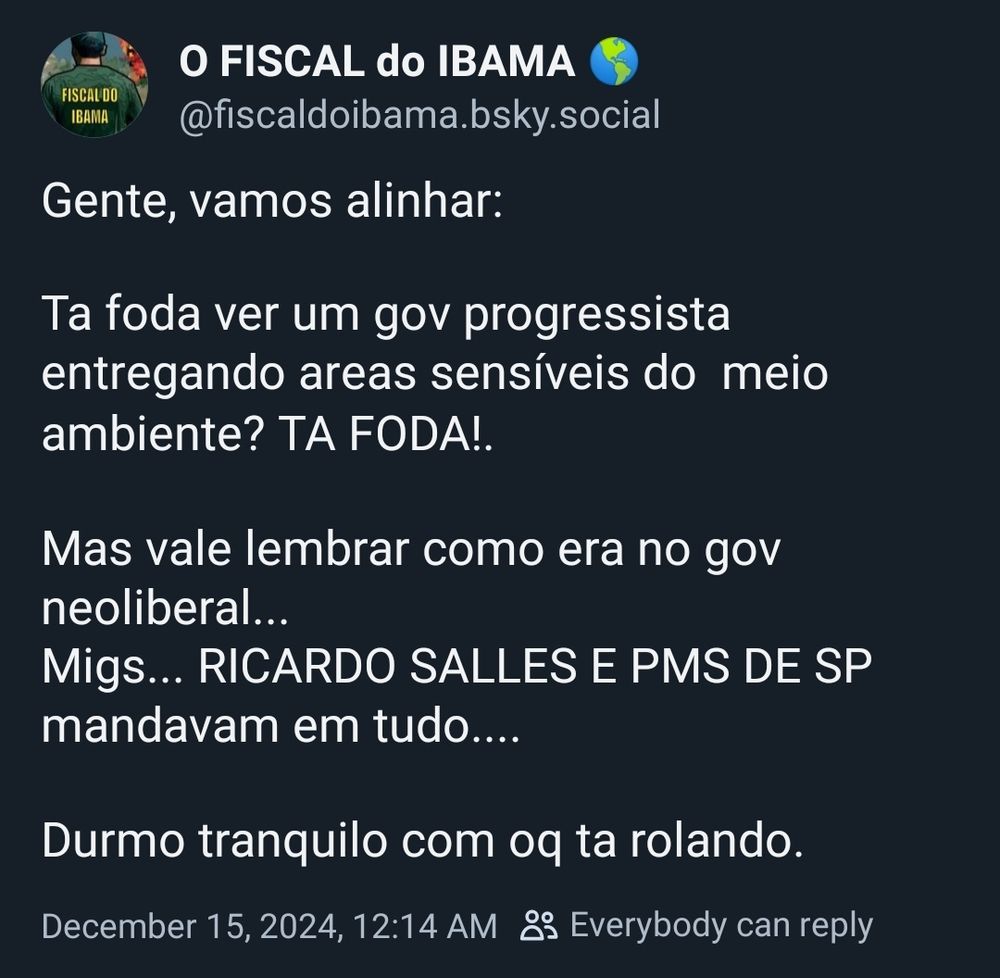The height and width of the screenshot is (978, 1000).
Task: Click 'Mas vale lembrar como era no gov' text
Action: pyautogui.click(x=410, y=548)
